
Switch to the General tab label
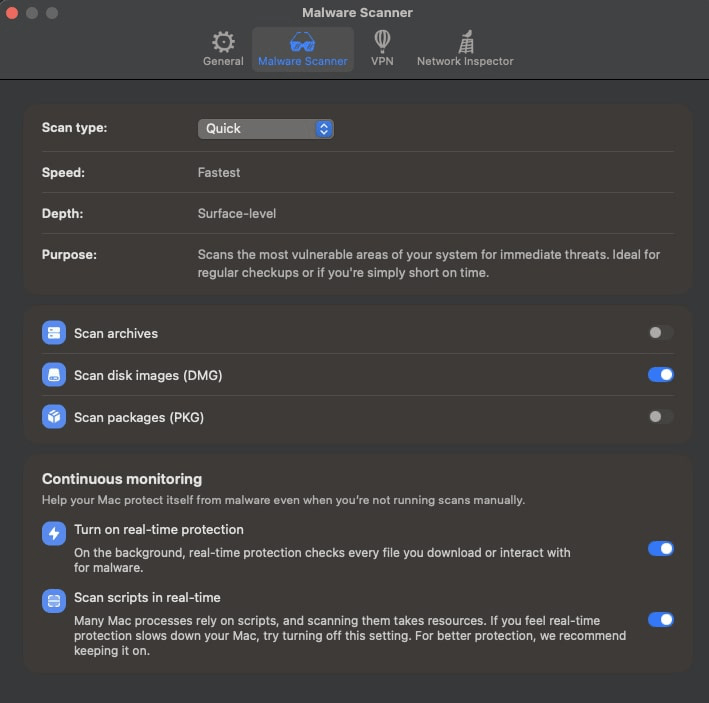tap(223, 61)
